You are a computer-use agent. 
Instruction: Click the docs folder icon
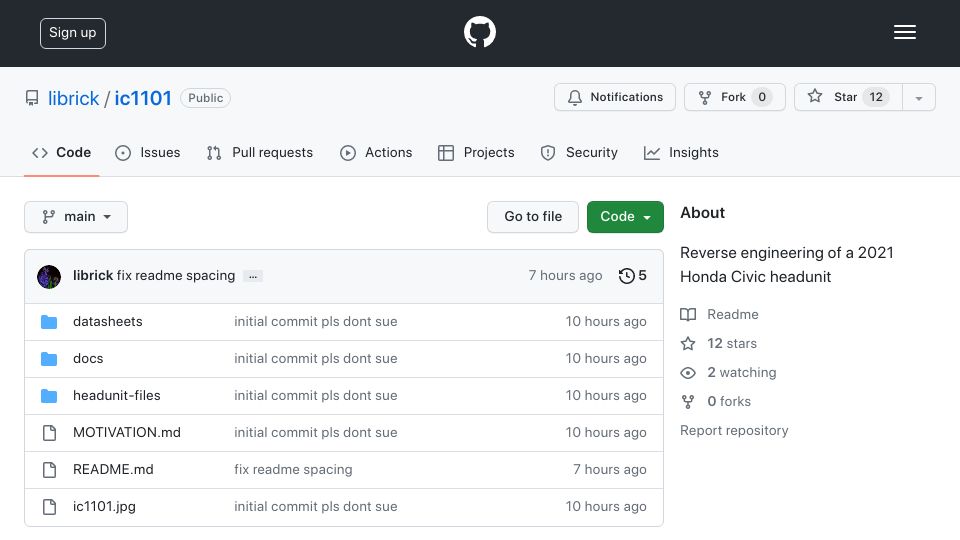pyautogui.click(x=49, y=359)
